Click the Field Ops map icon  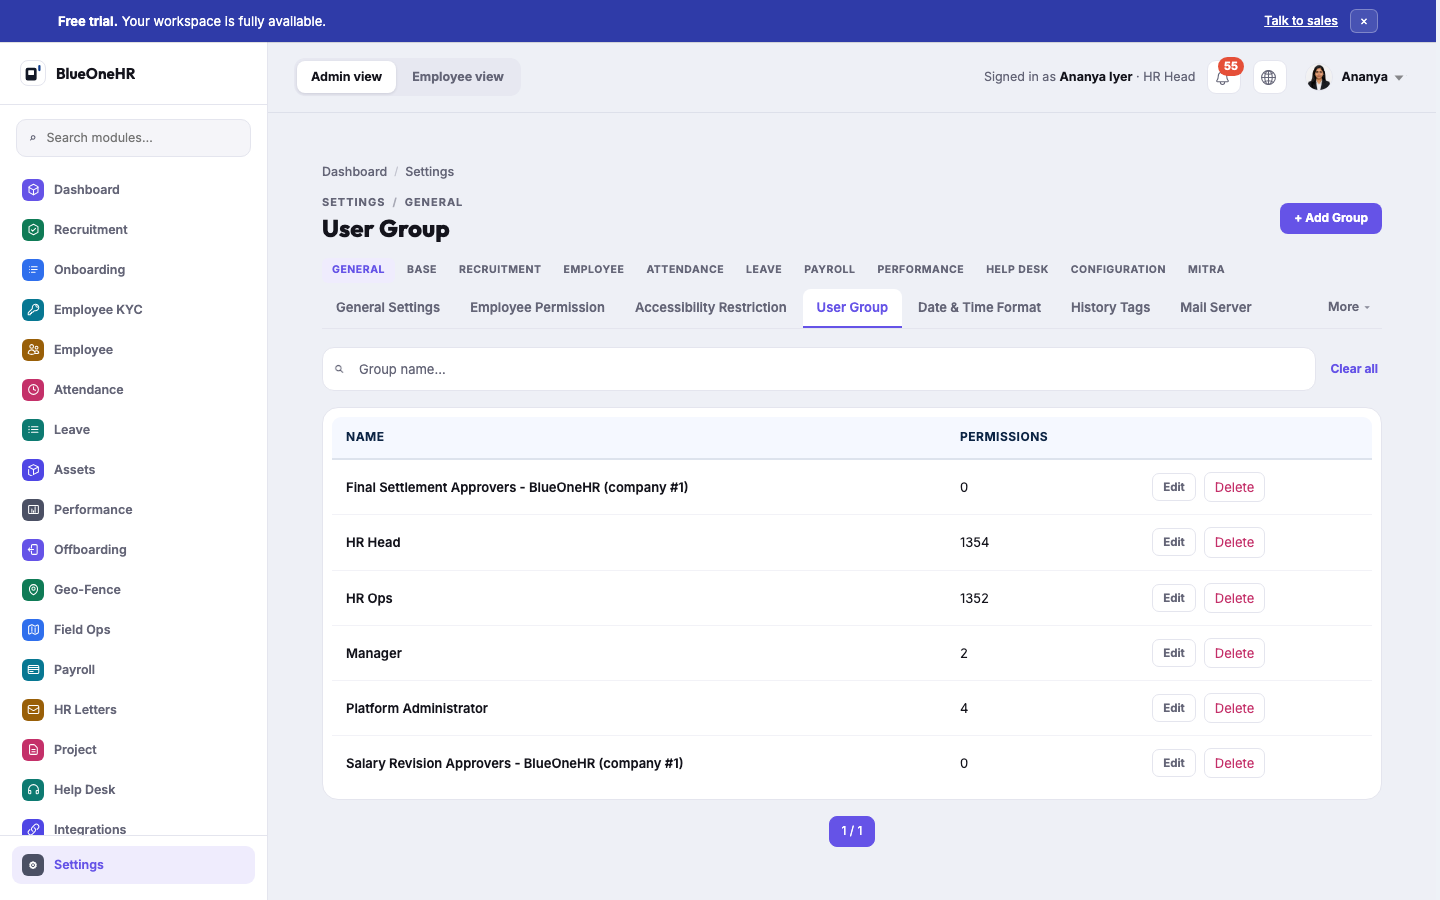click(x=33, y=630)
